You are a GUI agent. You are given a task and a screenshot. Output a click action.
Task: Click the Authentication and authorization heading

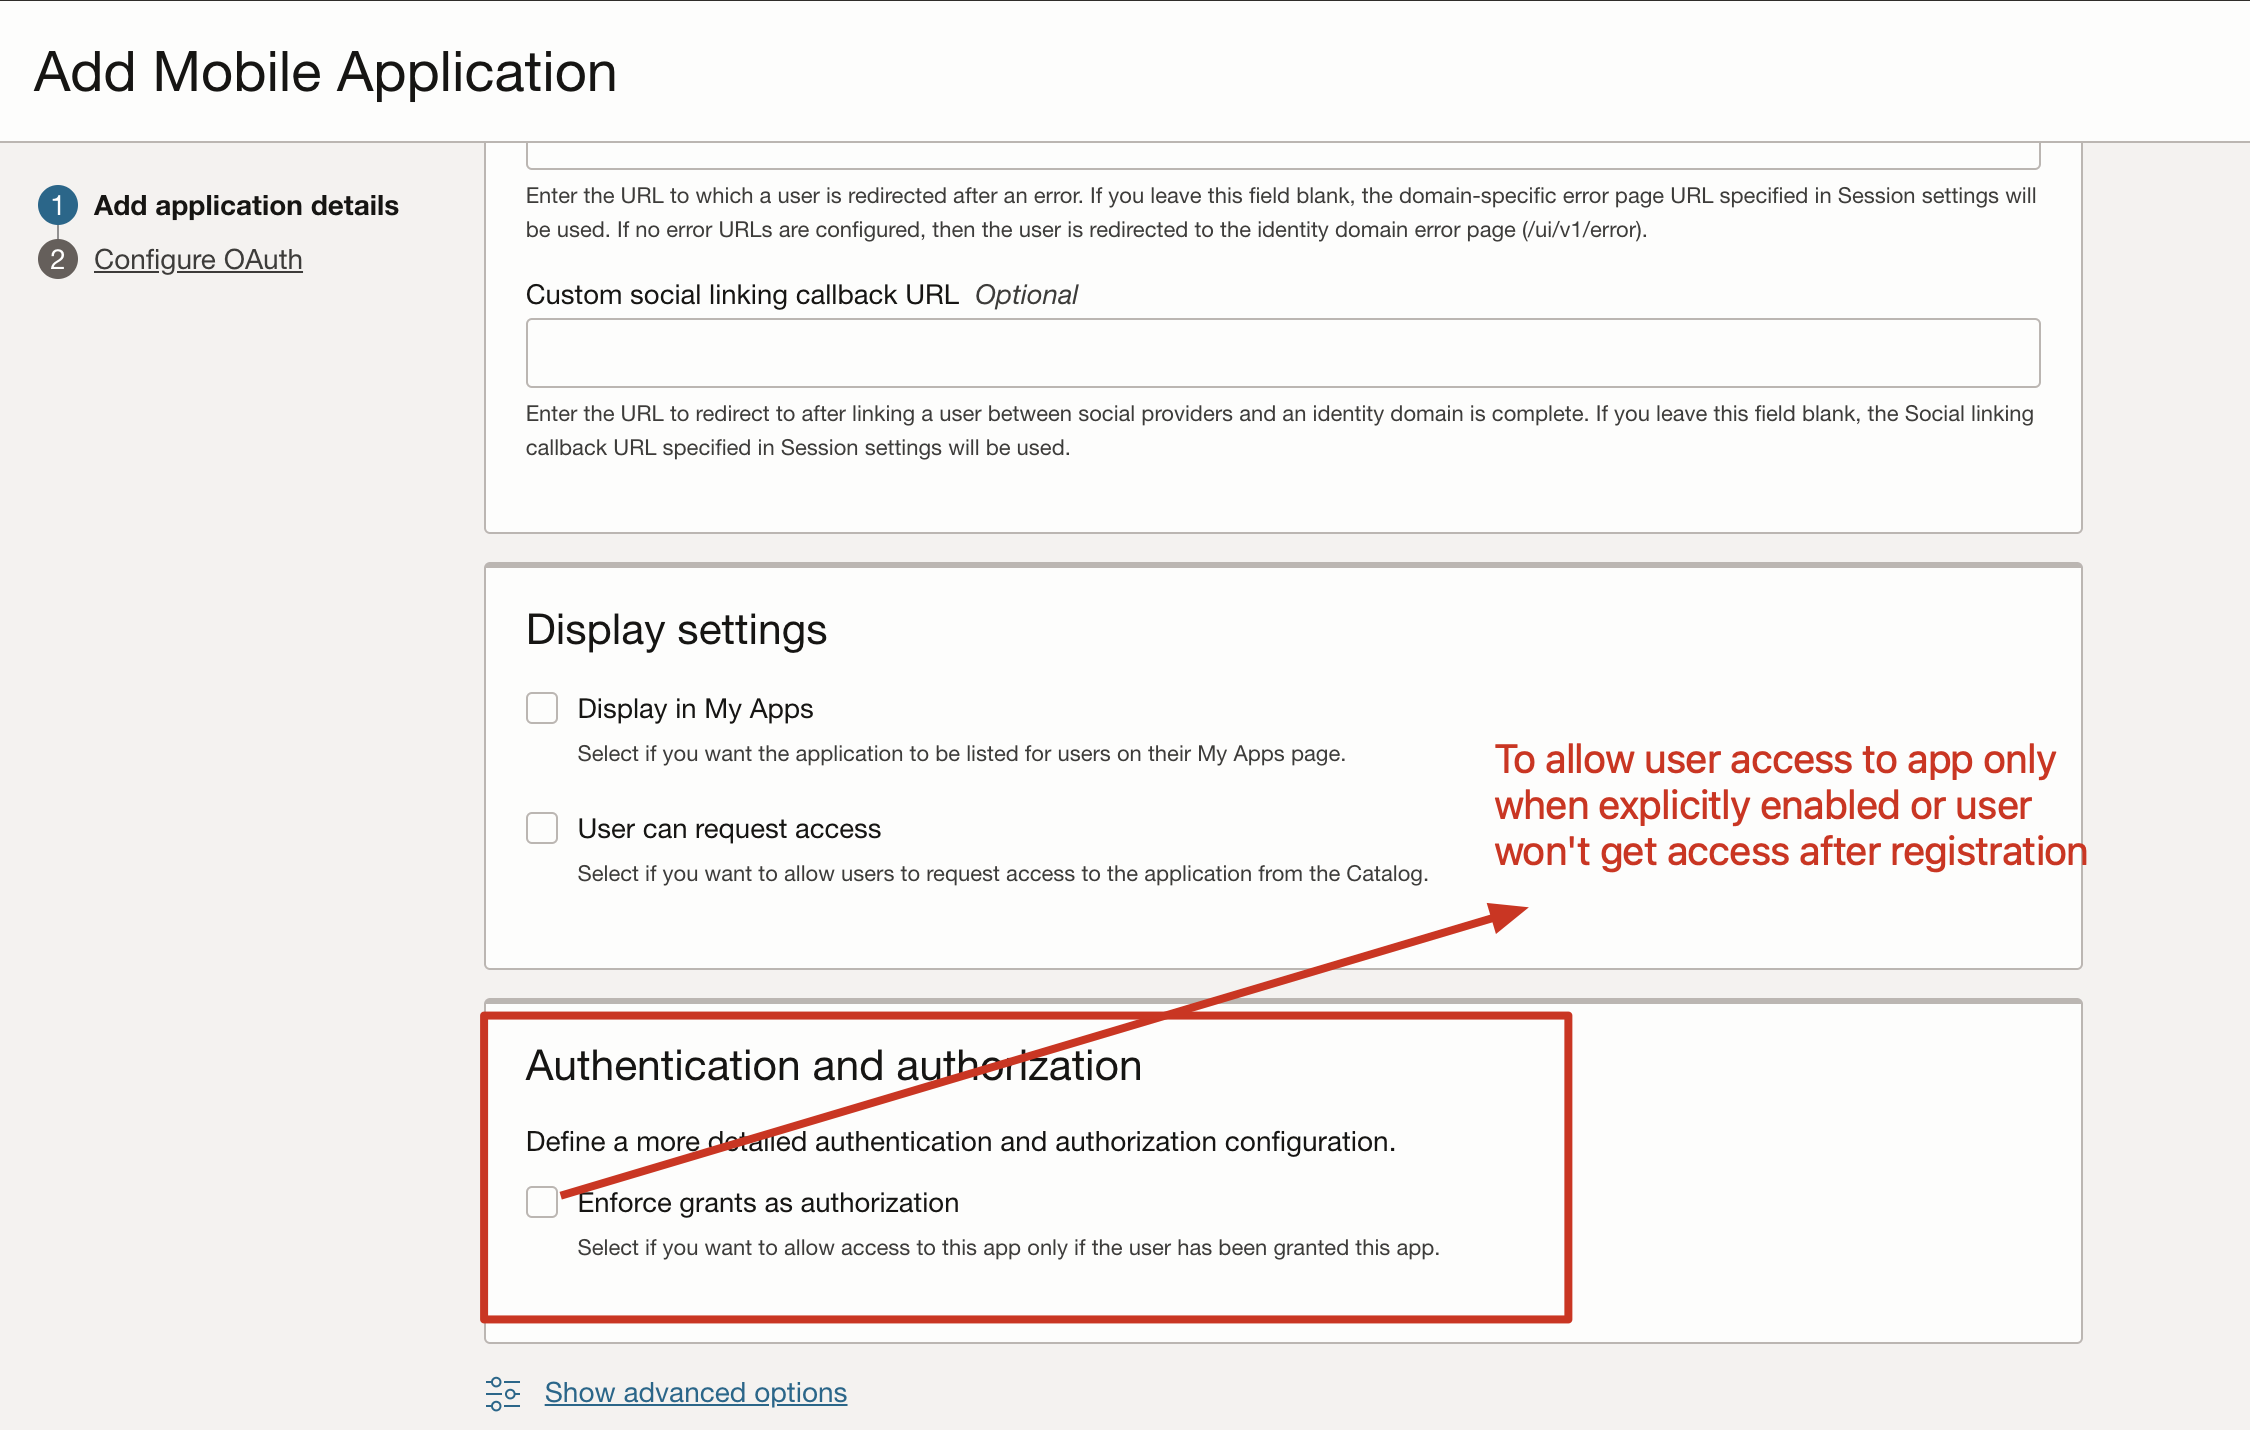(x=833, y=1065)
